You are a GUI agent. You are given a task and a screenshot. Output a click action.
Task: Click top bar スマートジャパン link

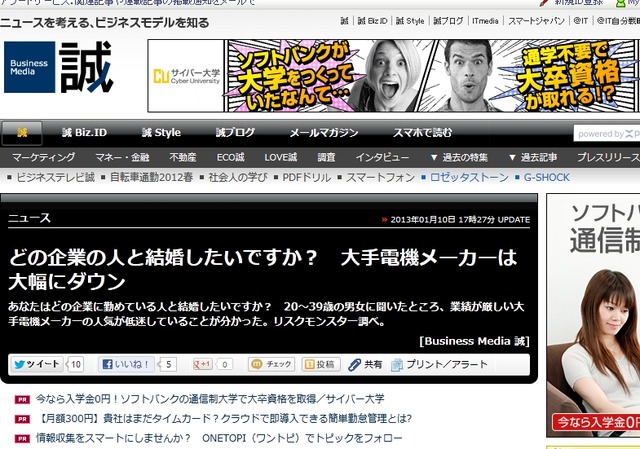(536, 21)
